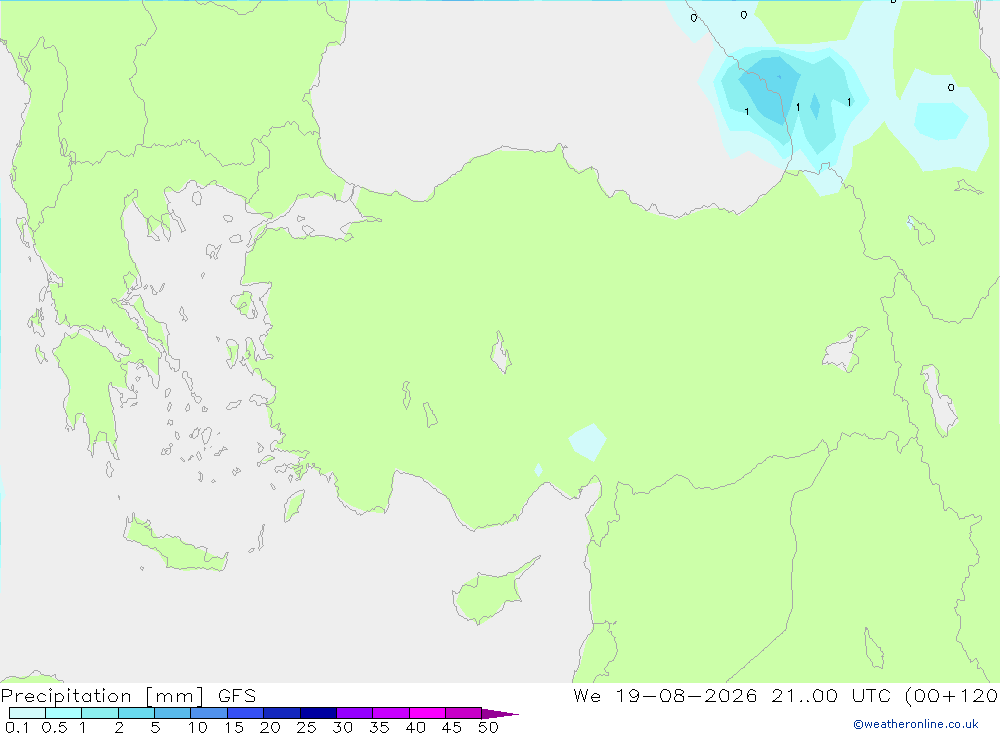This screenshot has height=733, width=1000.
Task: Click the '5' legend scale value
Action: click(x=155, y=727)
